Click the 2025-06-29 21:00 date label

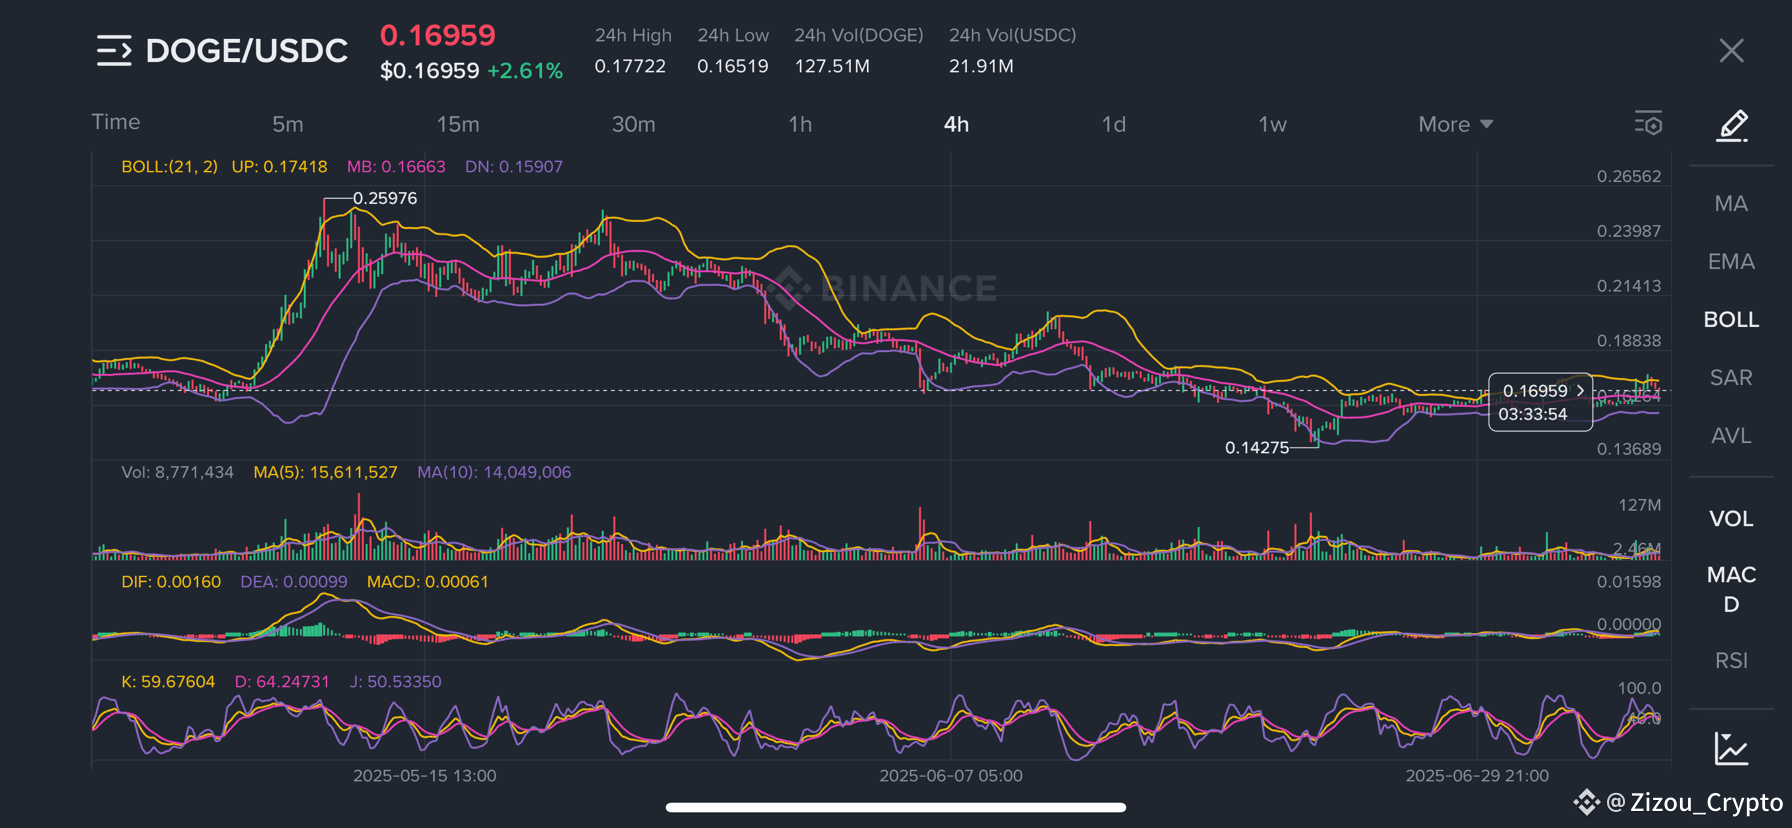tap(1477, 776)
